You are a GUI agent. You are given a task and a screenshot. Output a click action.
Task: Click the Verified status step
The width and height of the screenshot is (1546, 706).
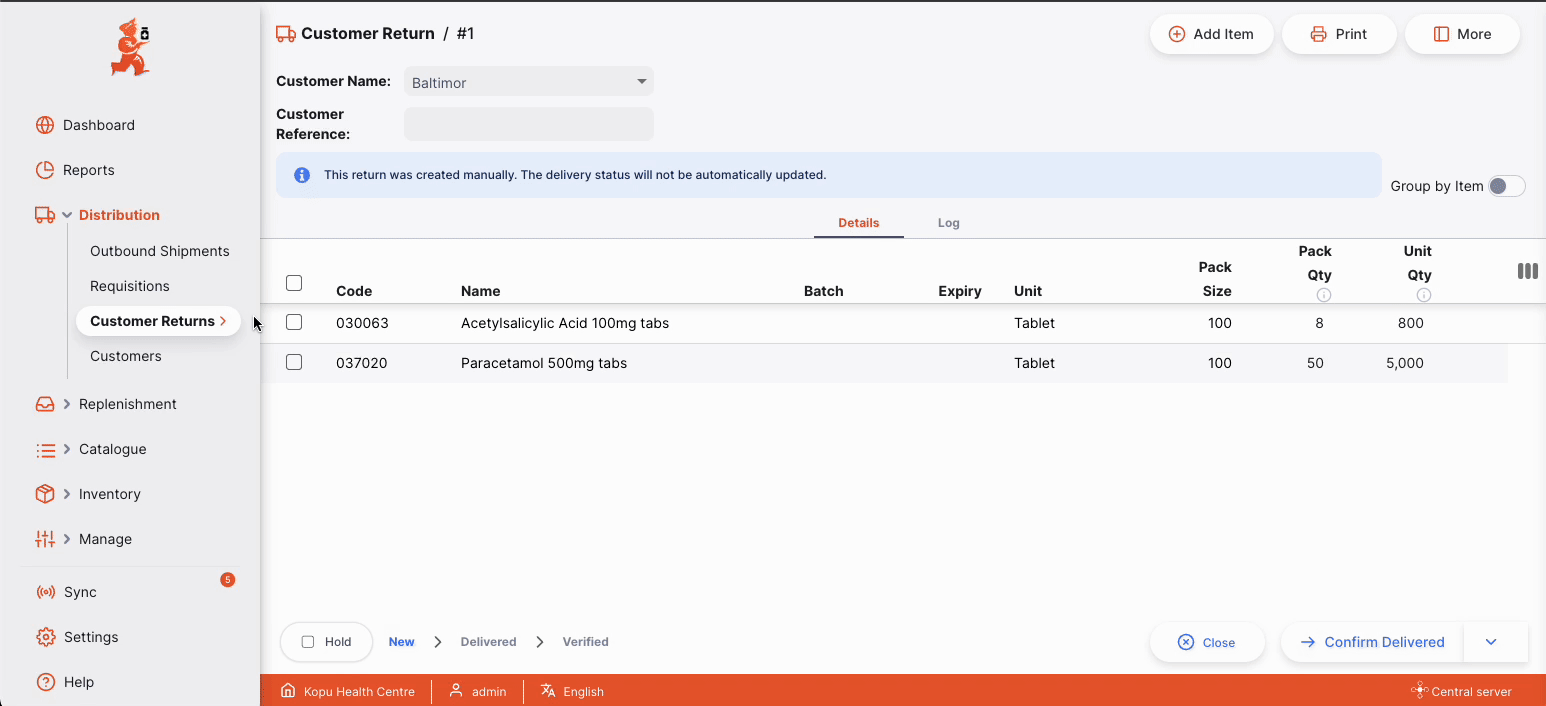[585, 642]
